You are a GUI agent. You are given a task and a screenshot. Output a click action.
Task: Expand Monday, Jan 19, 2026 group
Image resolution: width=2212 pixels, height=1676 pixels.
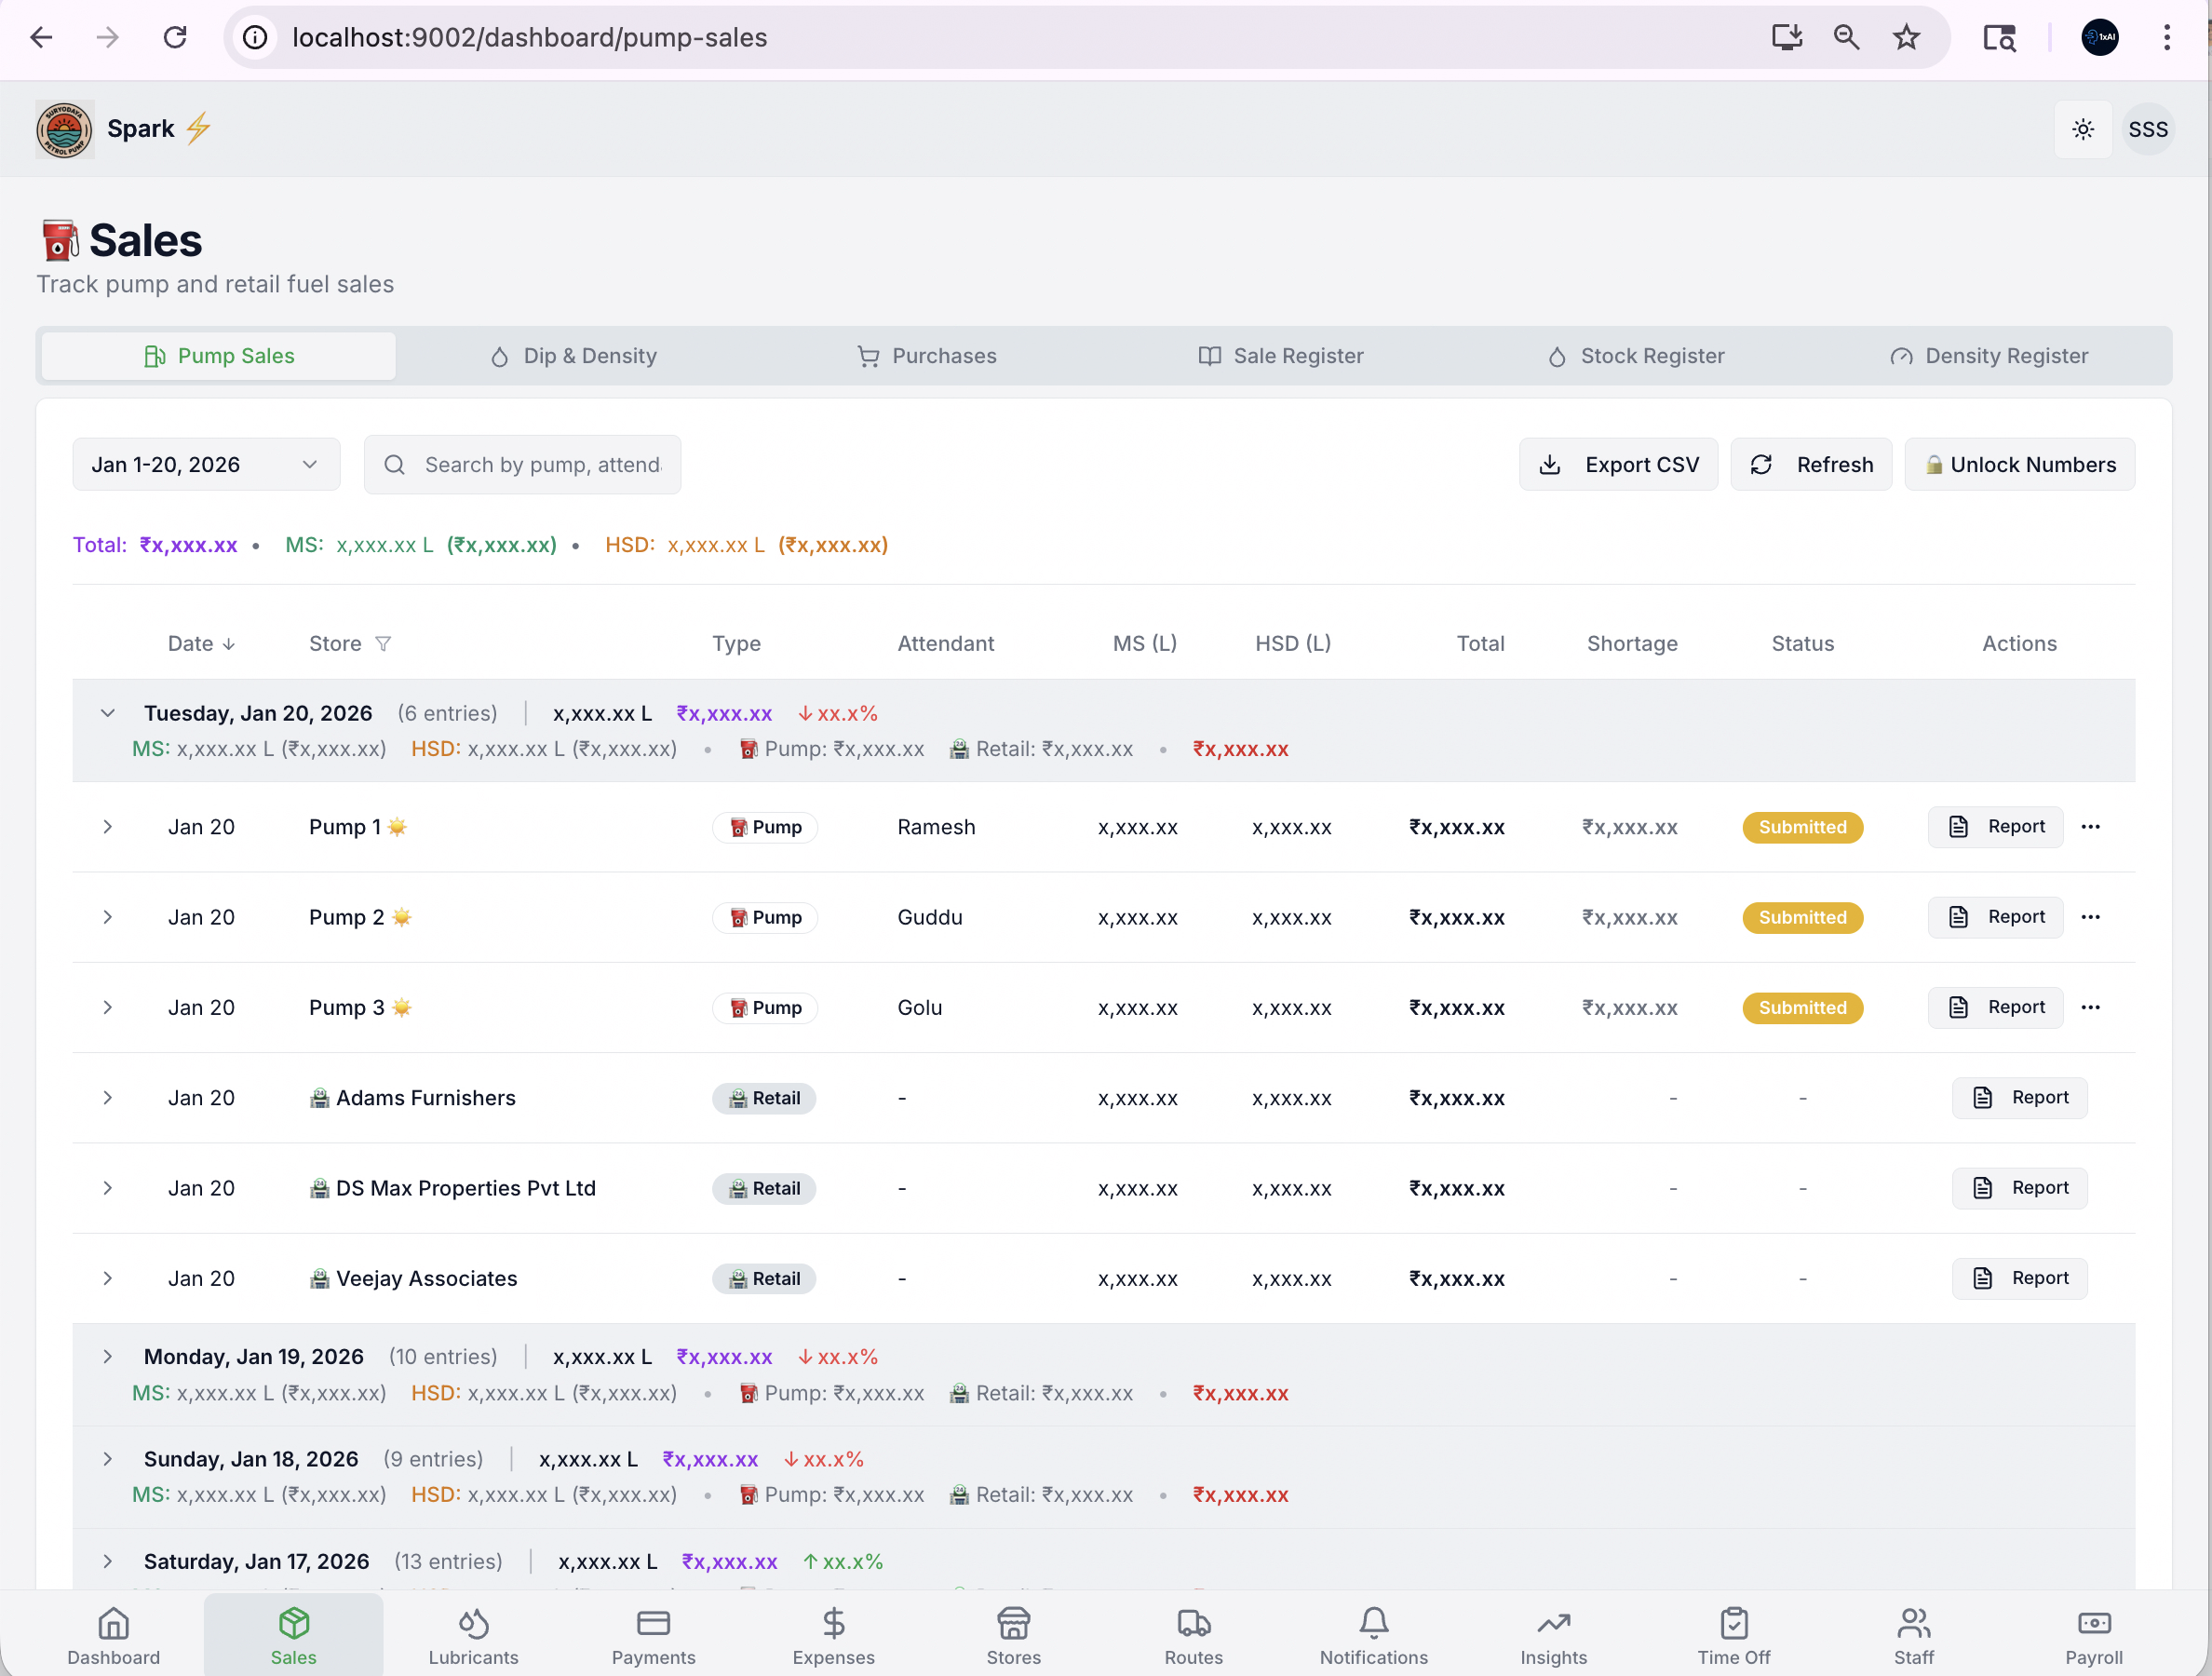[x=108, y=1357]
